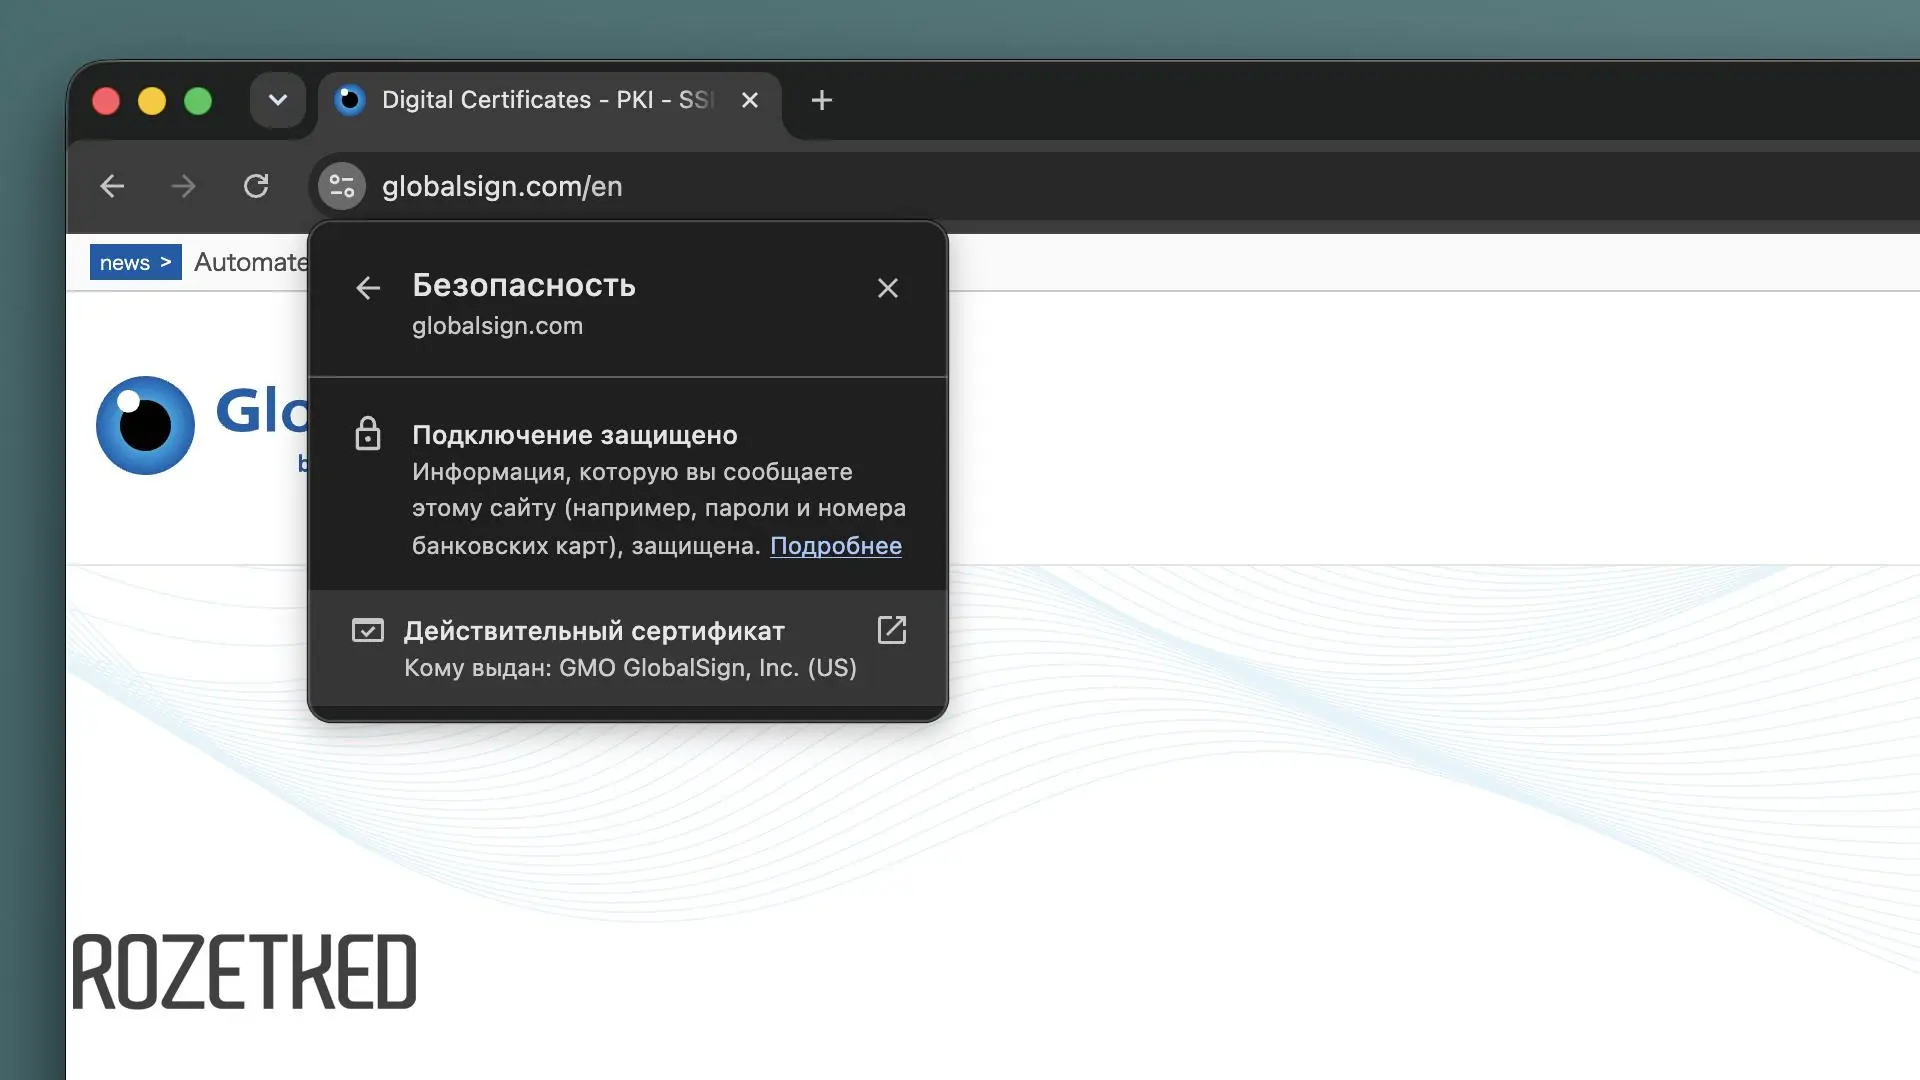
Task: Click the browser forward arrow button
Action: (x=184, y=186)
